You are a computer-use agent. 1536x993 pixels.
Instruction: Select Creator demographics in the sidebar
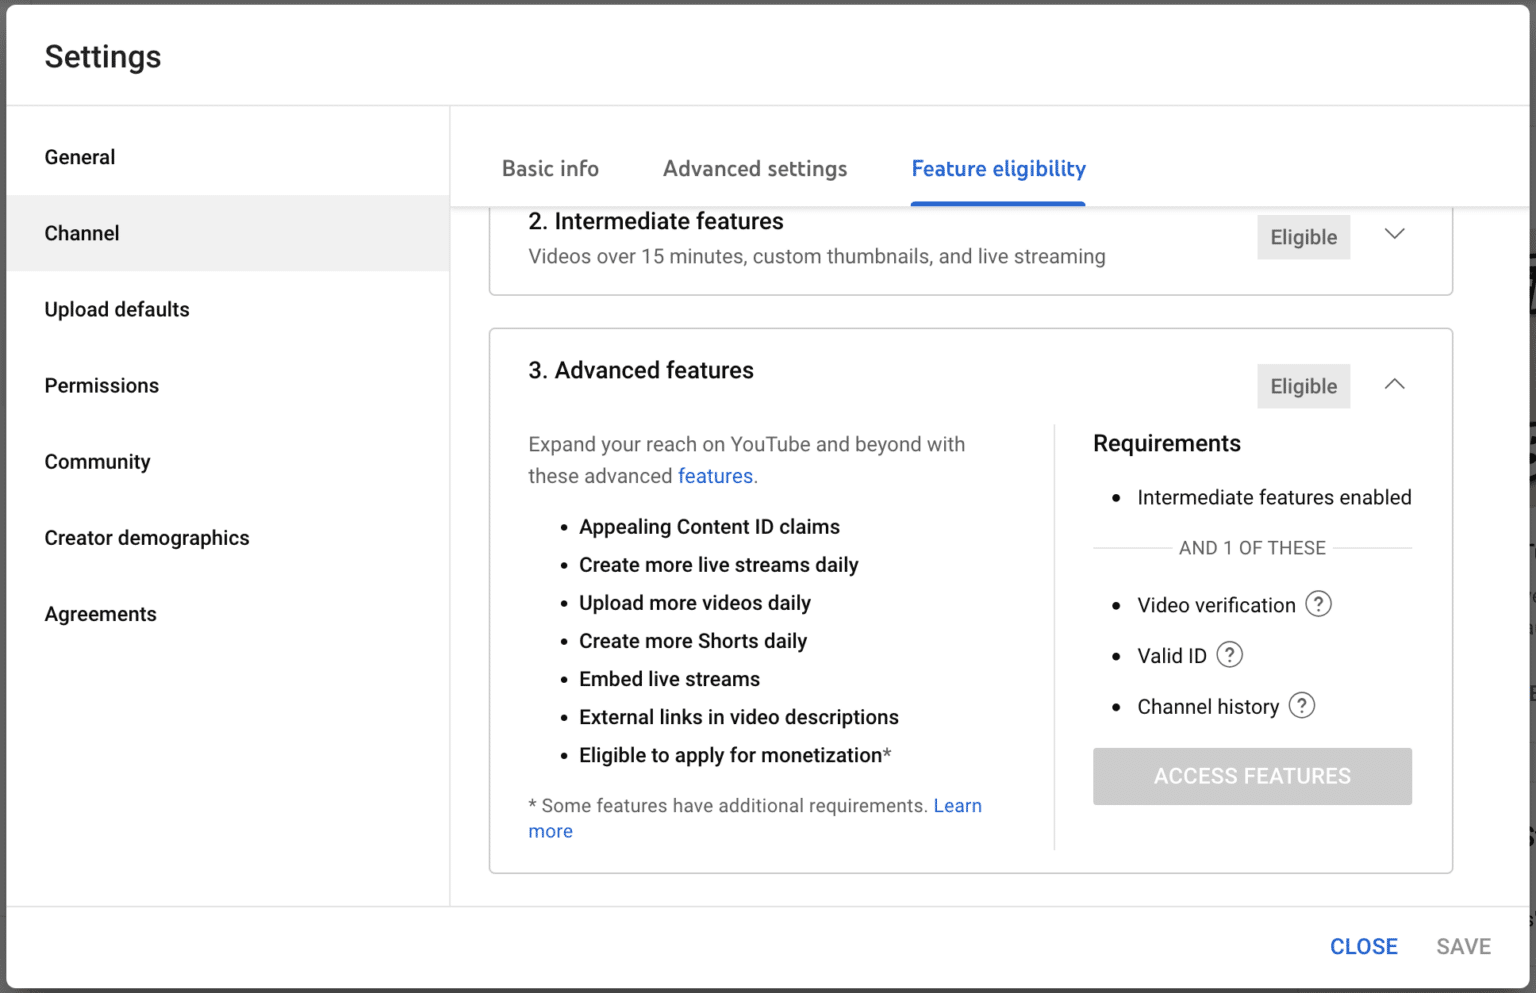pyautogui.click(x=147, y=537)
